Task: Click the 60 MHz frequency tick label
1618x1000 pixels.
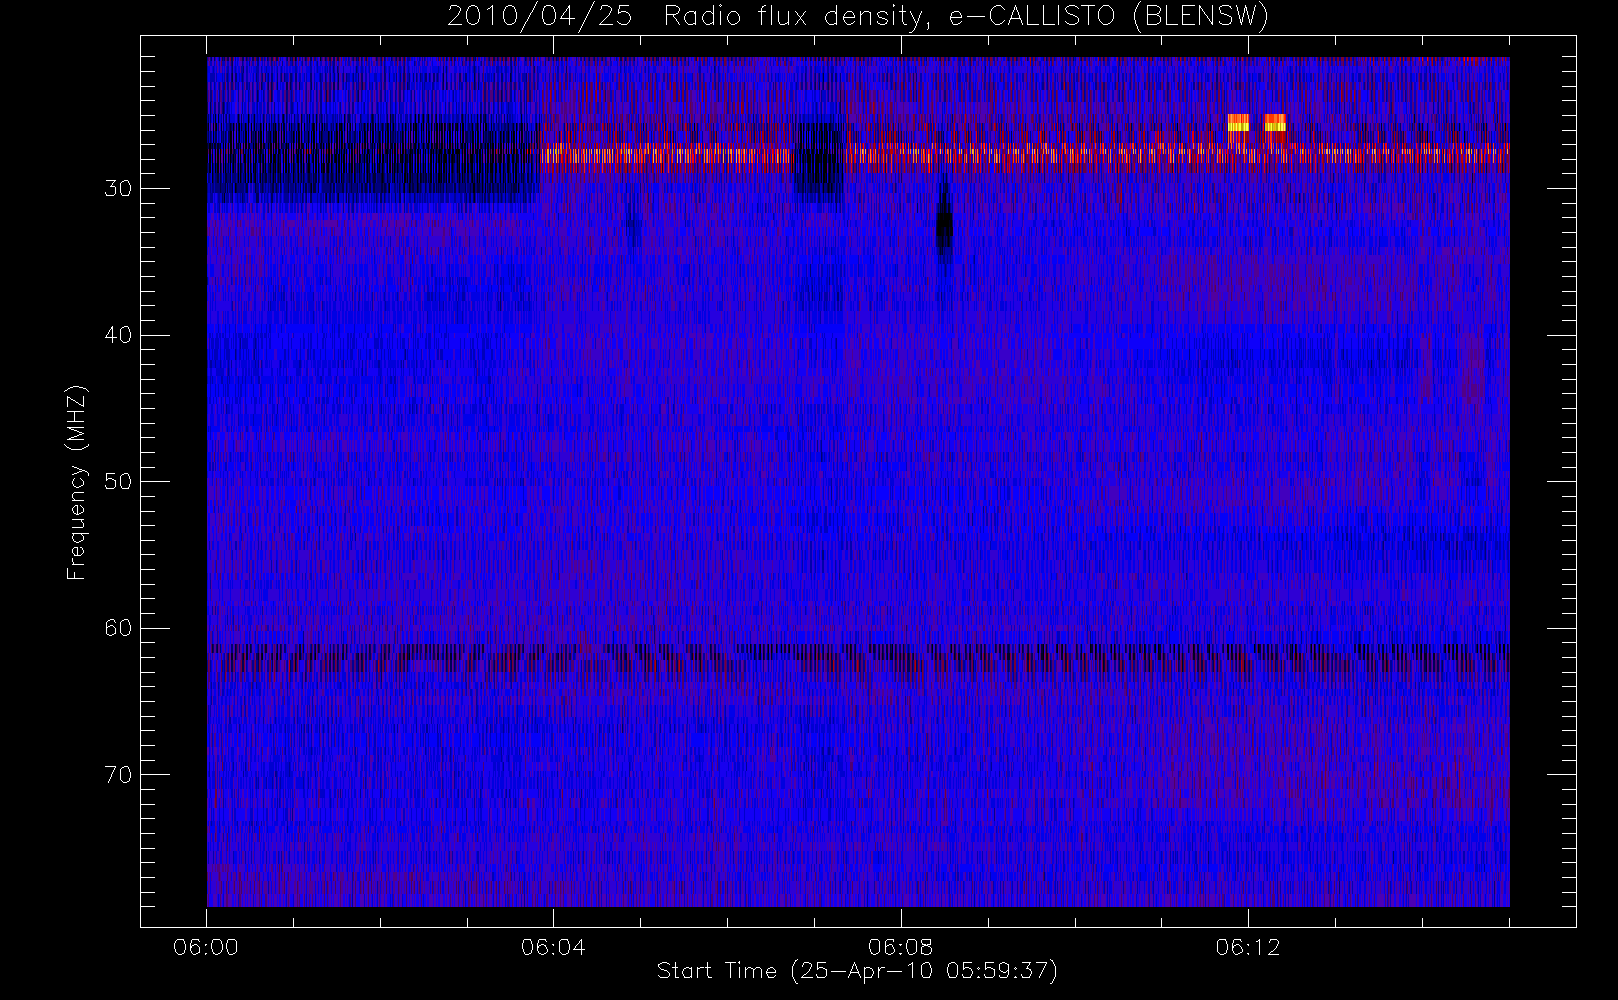Action: pos(118,628)
